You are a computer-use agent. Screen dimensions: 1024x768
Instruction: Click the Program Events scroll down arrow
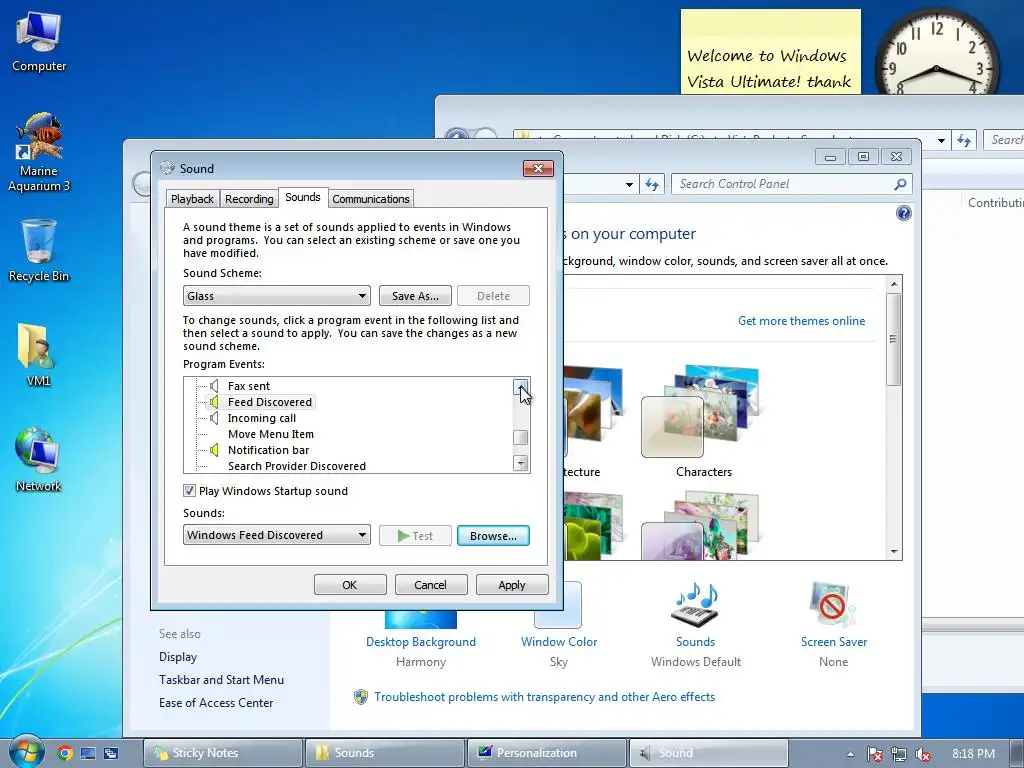tap(520, 463)
